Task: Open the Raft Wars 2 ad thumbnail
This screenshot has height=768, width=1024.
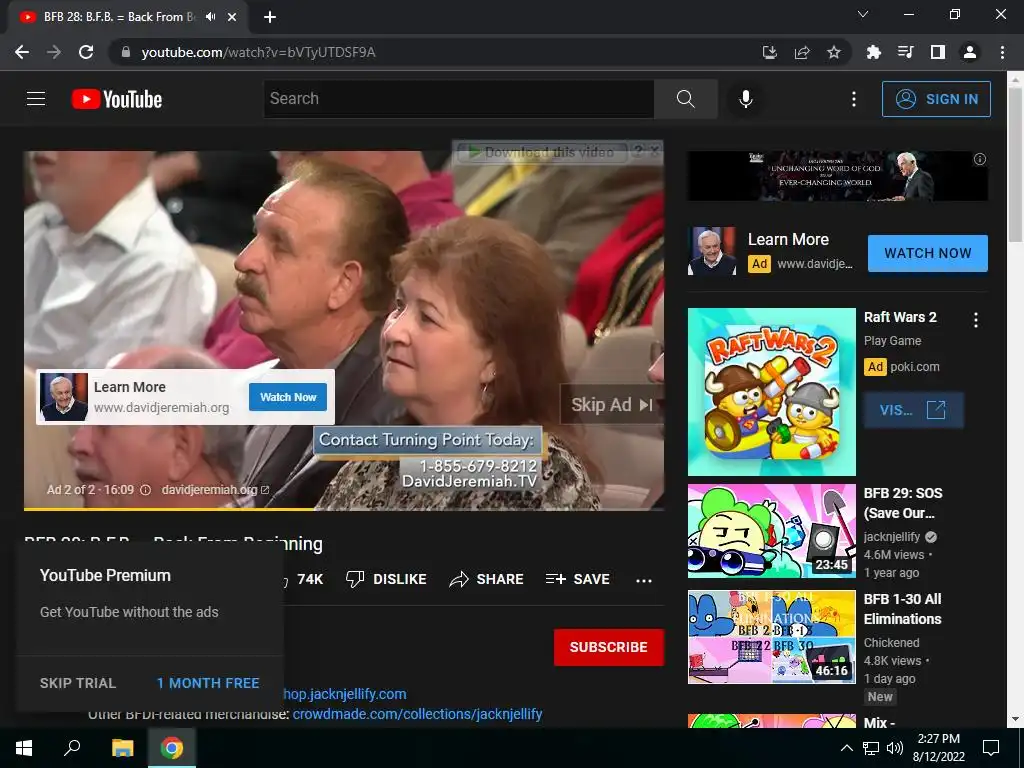Action: tap(771, 392)
